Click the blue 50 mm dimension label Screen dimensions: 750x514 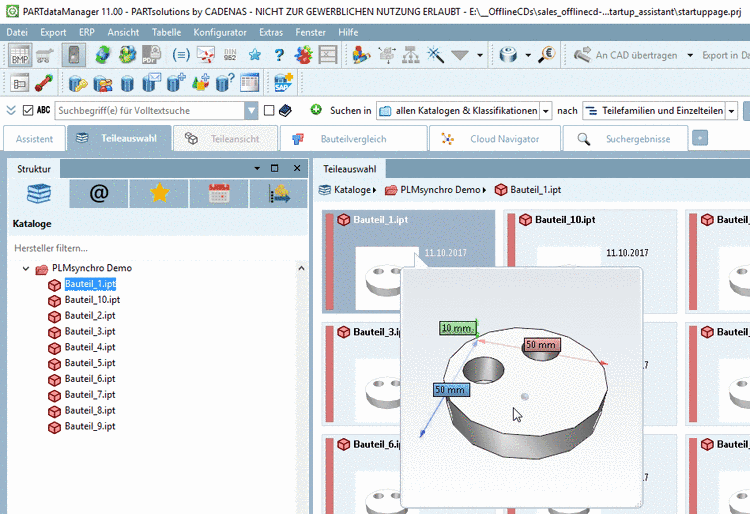[451, 390]
